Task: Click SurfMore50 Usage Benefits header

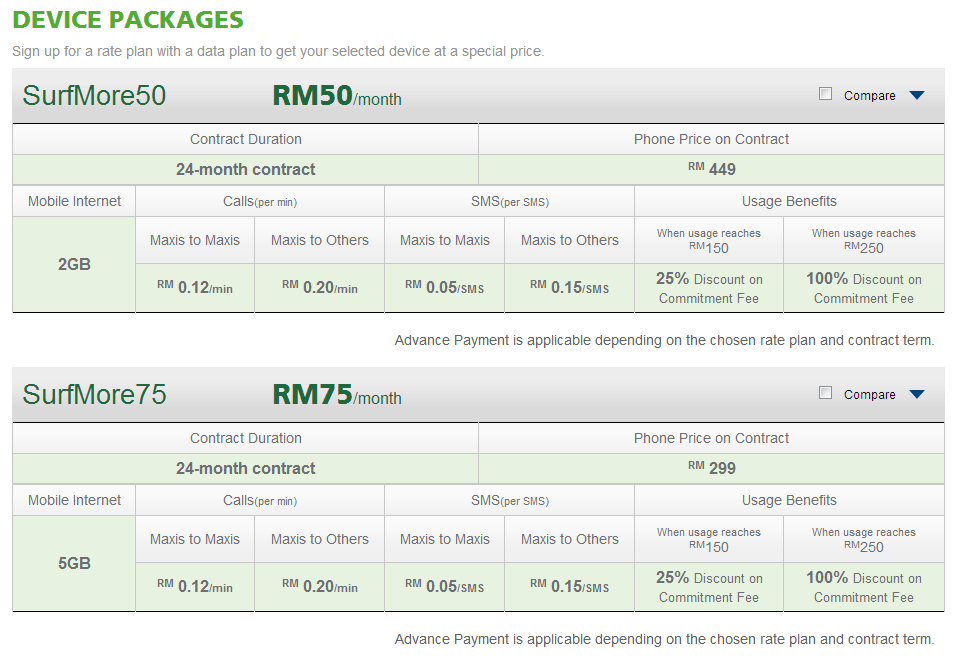Action: tap(789, 201)
